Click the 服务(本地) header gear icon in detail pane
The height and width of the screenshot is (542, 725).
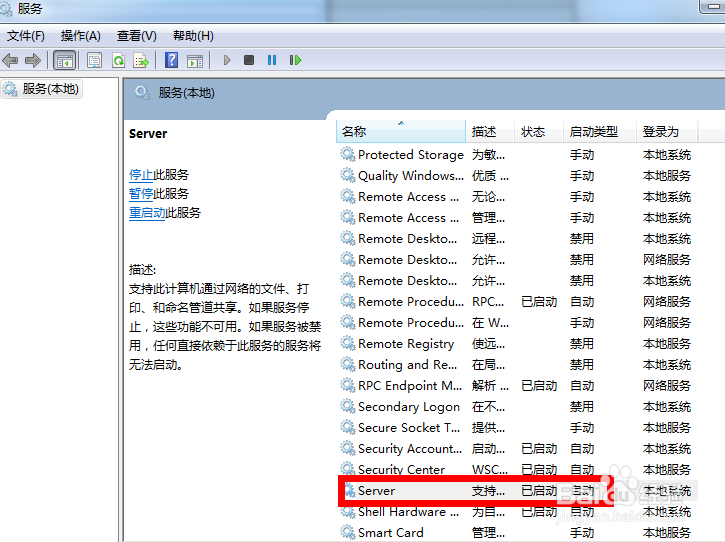[x=142, y=93]
